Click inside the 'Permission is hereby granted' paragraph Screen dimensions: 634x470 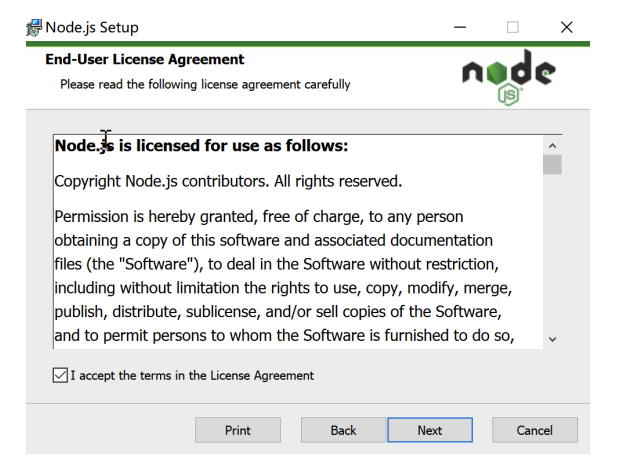click(x=284, y=276)
